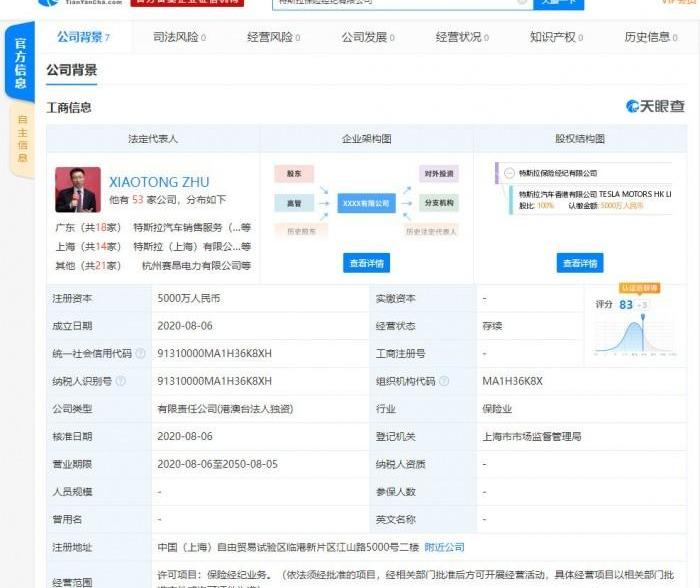Click the 保险业 industry value

click(x=497, y=409)
